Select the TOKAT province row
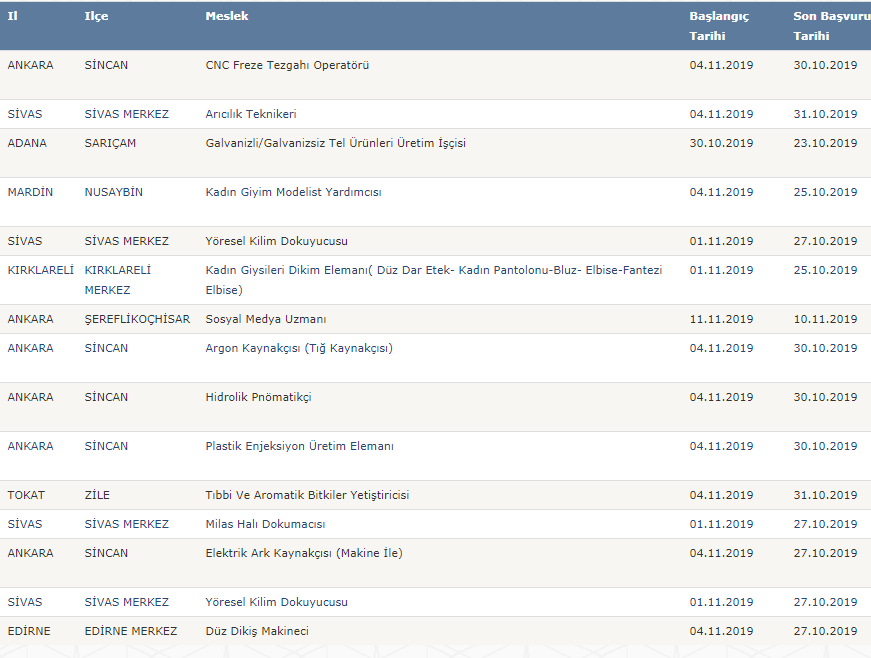This screenshot has height=658, width=871. (x=436, y=495)
